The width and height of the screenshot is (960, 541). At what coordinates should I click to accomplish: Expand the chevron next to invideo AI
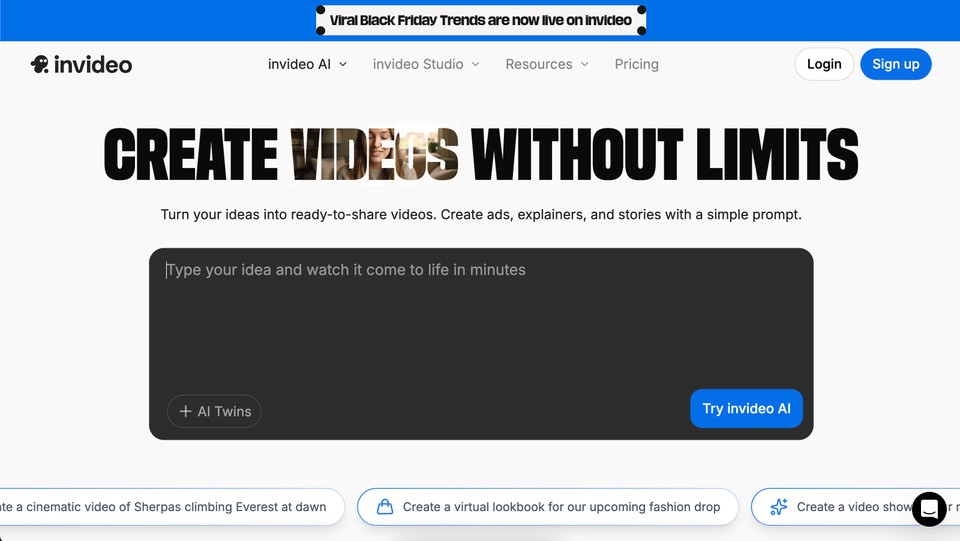coord(343,64)
